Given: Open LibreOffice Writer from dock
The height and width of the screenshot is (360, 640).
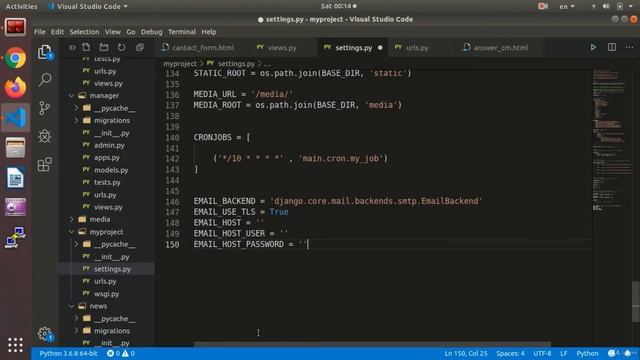Looking at the screenshot, I should [16, 178].
